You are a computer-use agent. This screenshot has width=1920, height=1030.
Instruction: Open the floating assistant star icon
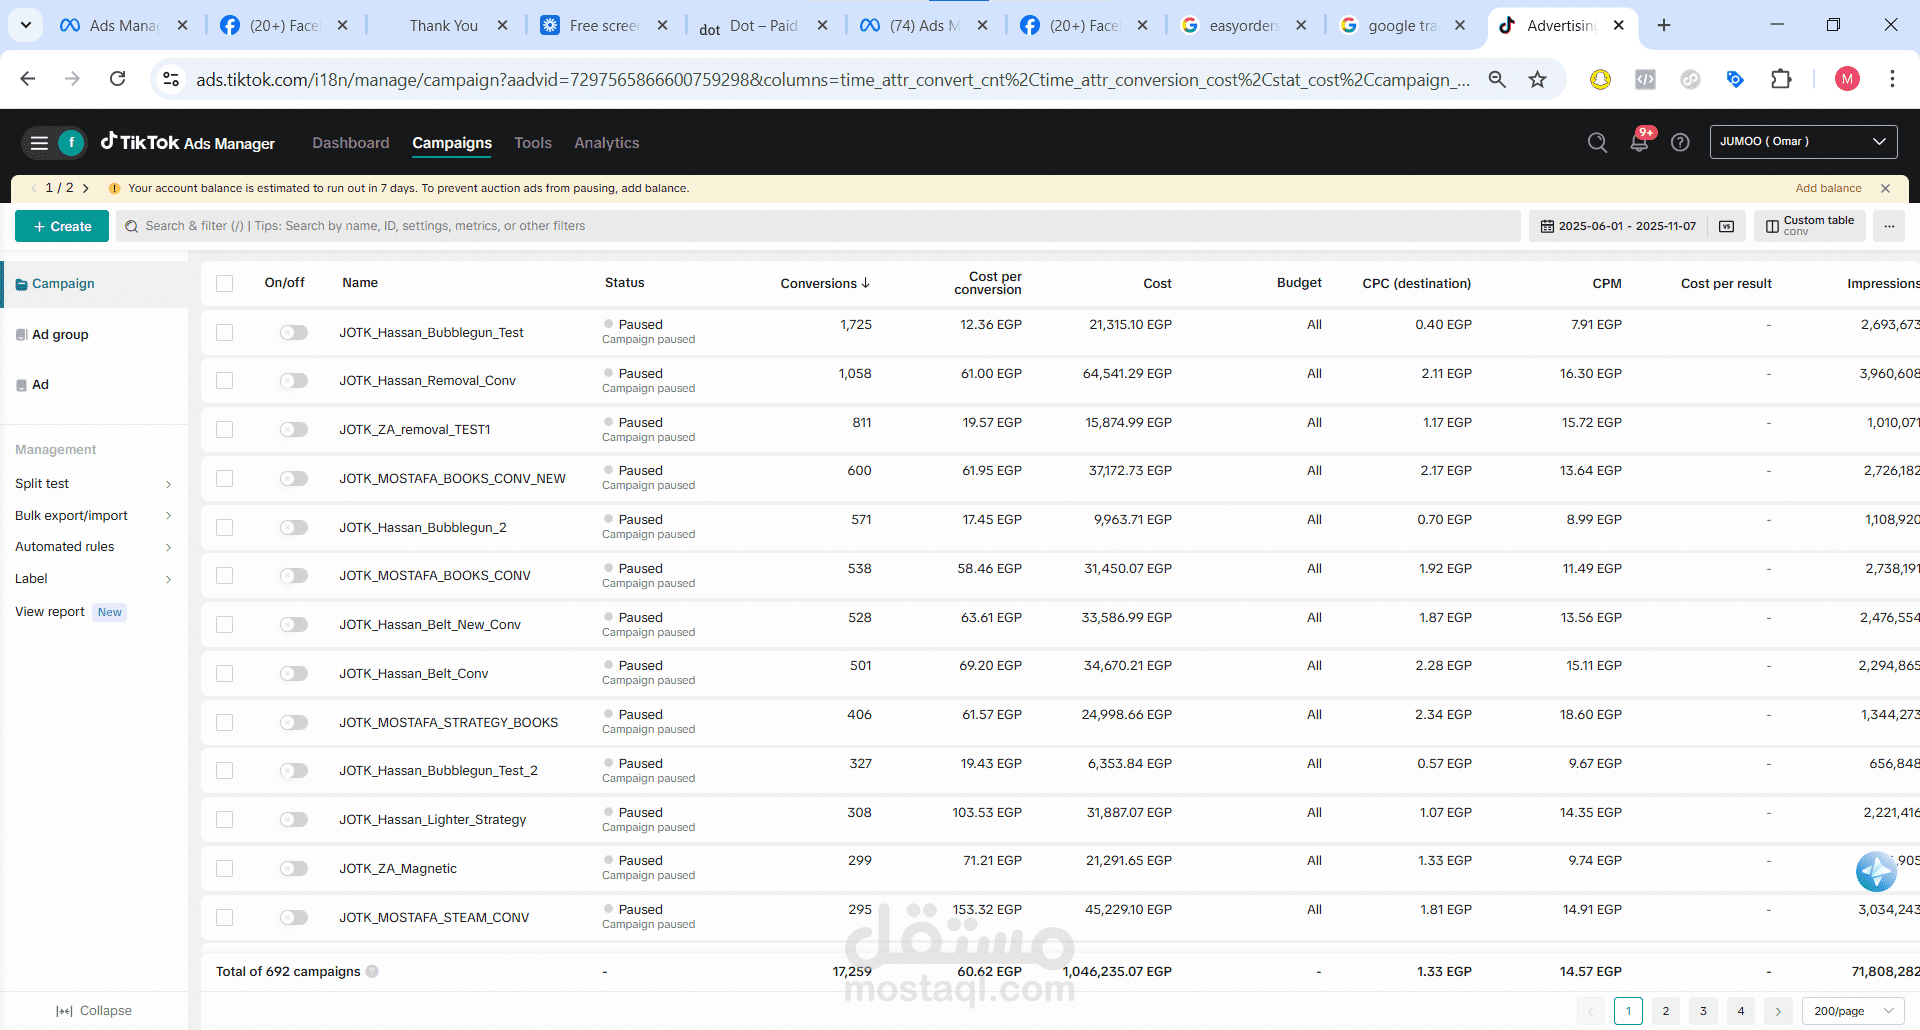pyautogui.click(x=1876, y=872)
